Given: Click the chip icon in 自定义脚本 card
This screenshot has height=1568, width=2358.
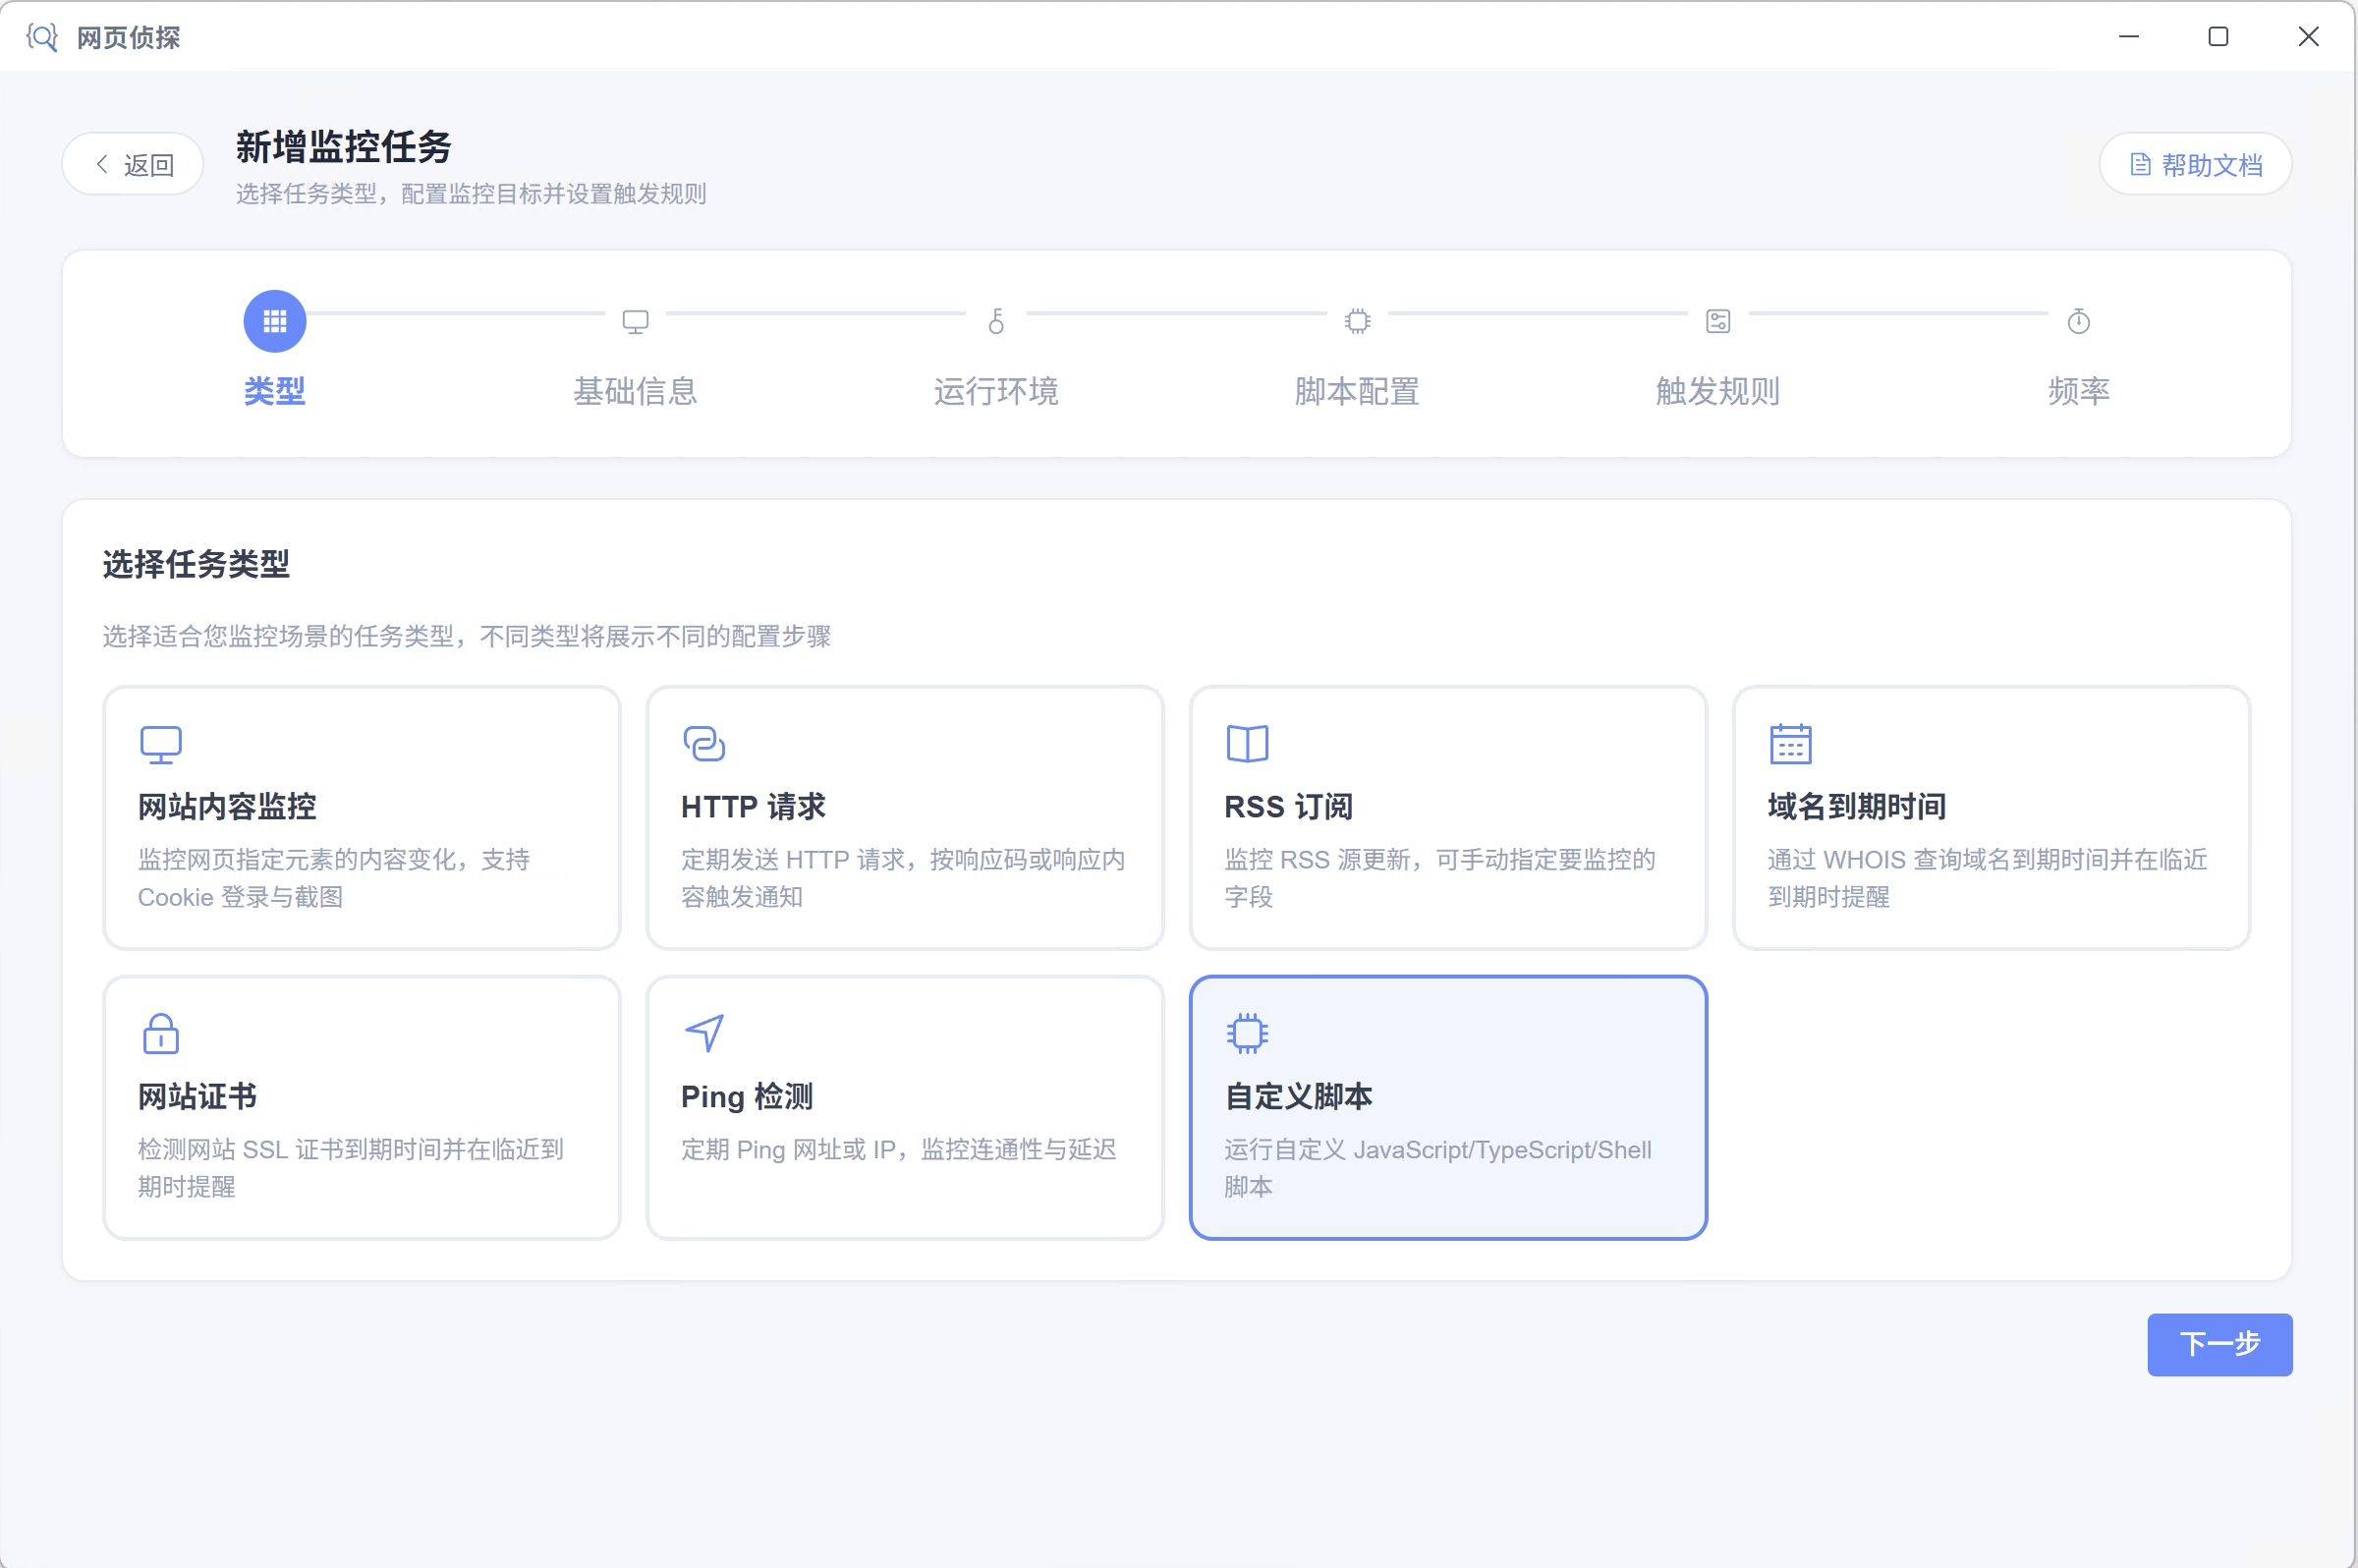Looking at the screenshot, I should point(1247,1033).
